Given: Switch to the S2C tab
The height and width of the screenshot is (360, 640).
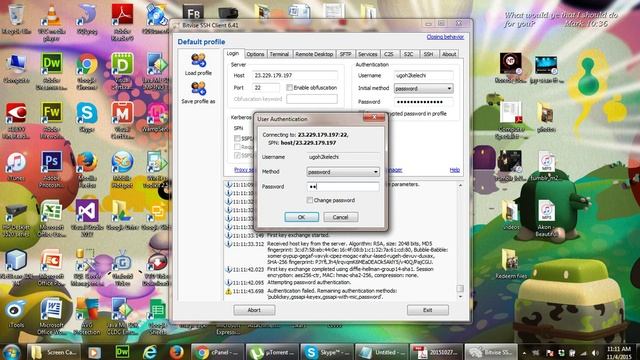Looking at the screenshot, I should coord(408,54).
